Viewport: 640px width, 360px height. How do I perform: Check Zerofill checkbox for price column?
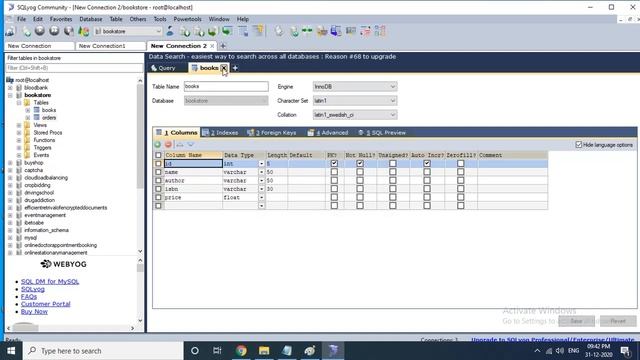pyautogui.click(x=461, y=197)
